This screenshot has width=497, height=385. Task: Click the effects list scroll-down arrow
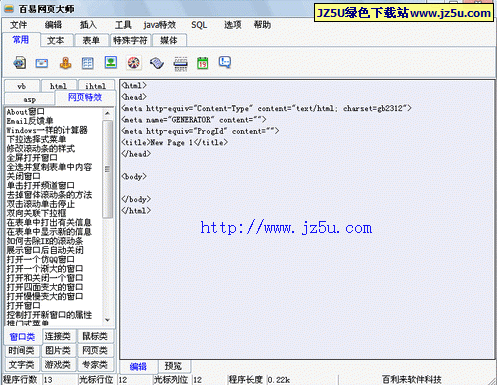[107, 320]
